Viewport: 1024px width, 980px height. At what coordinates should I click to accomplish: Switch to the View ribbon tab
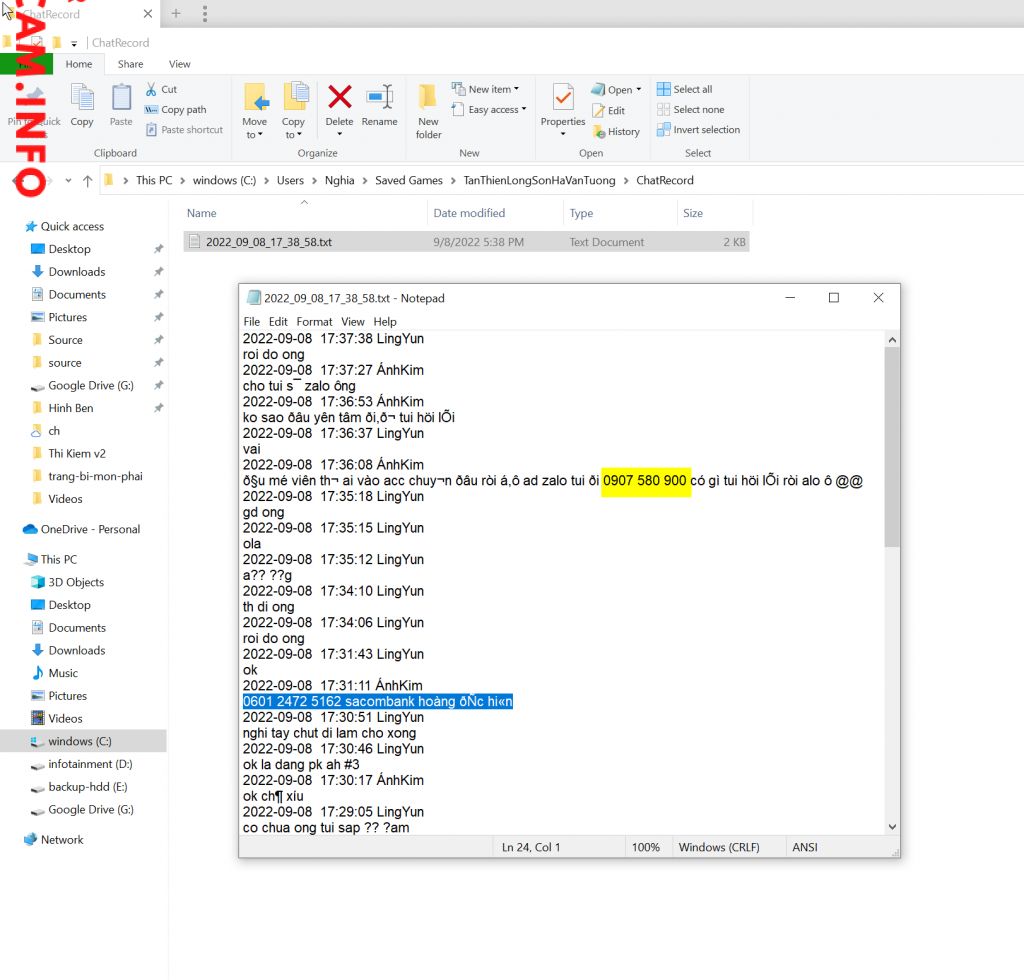[x=180, y=64]
